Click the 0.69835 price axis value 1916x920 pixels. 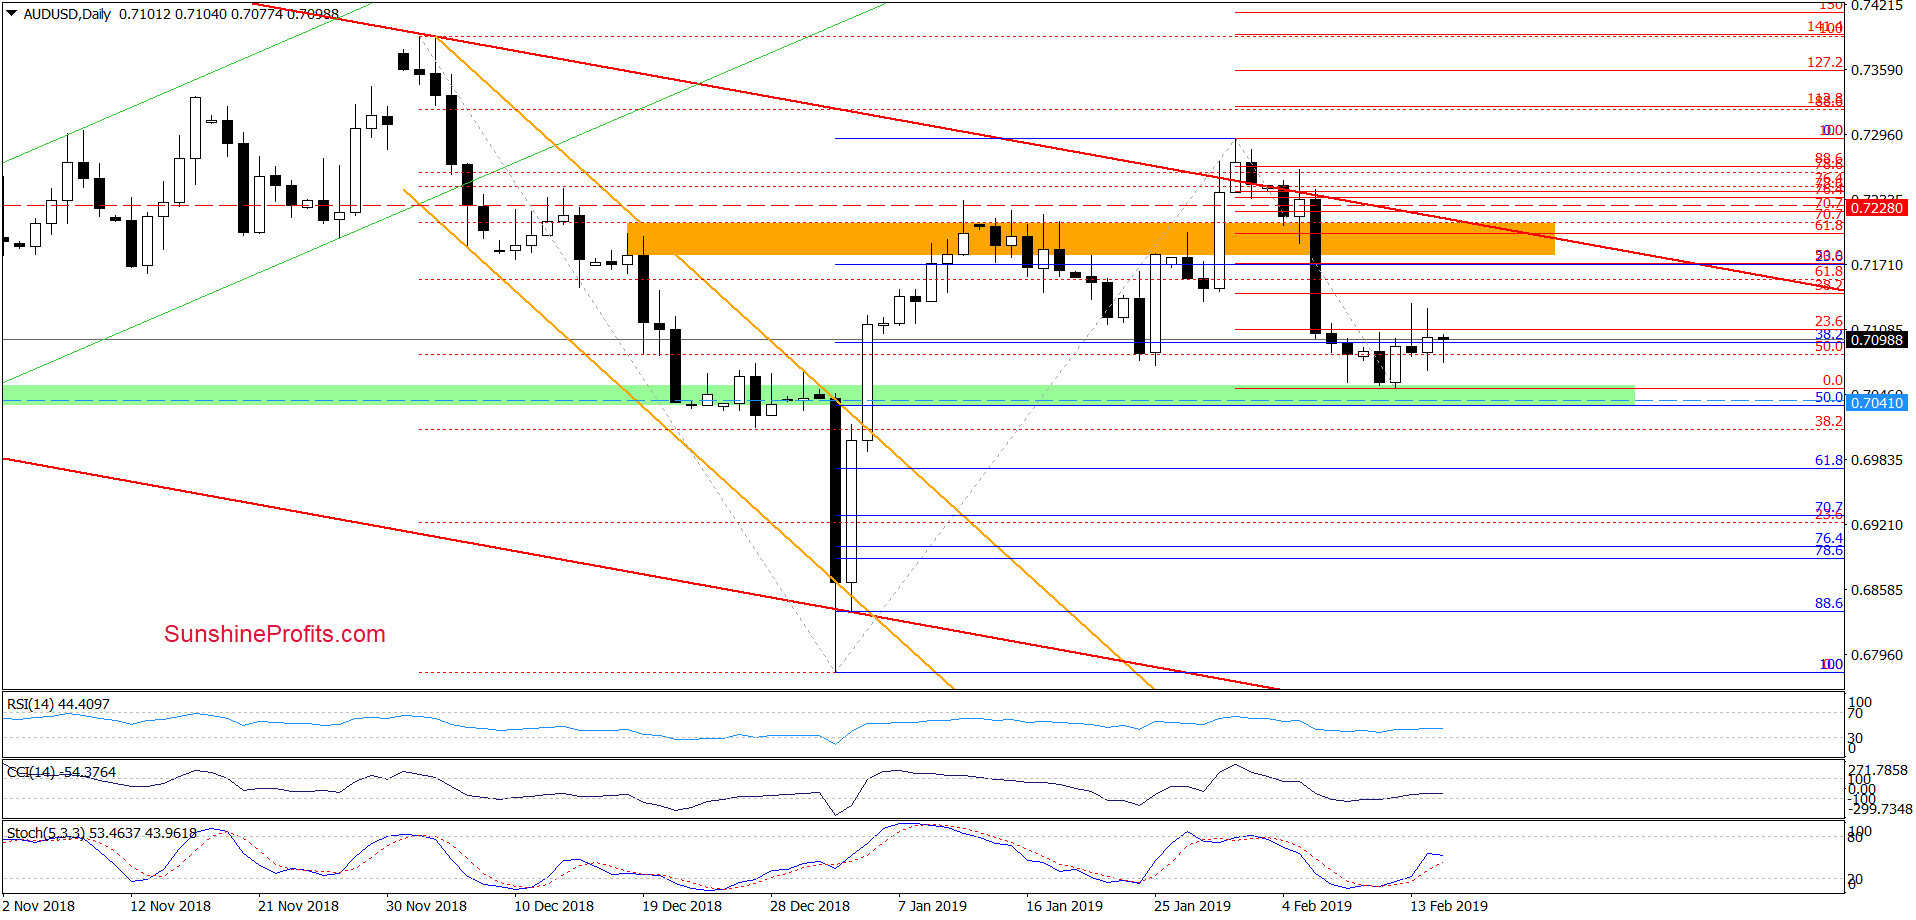1877,460
